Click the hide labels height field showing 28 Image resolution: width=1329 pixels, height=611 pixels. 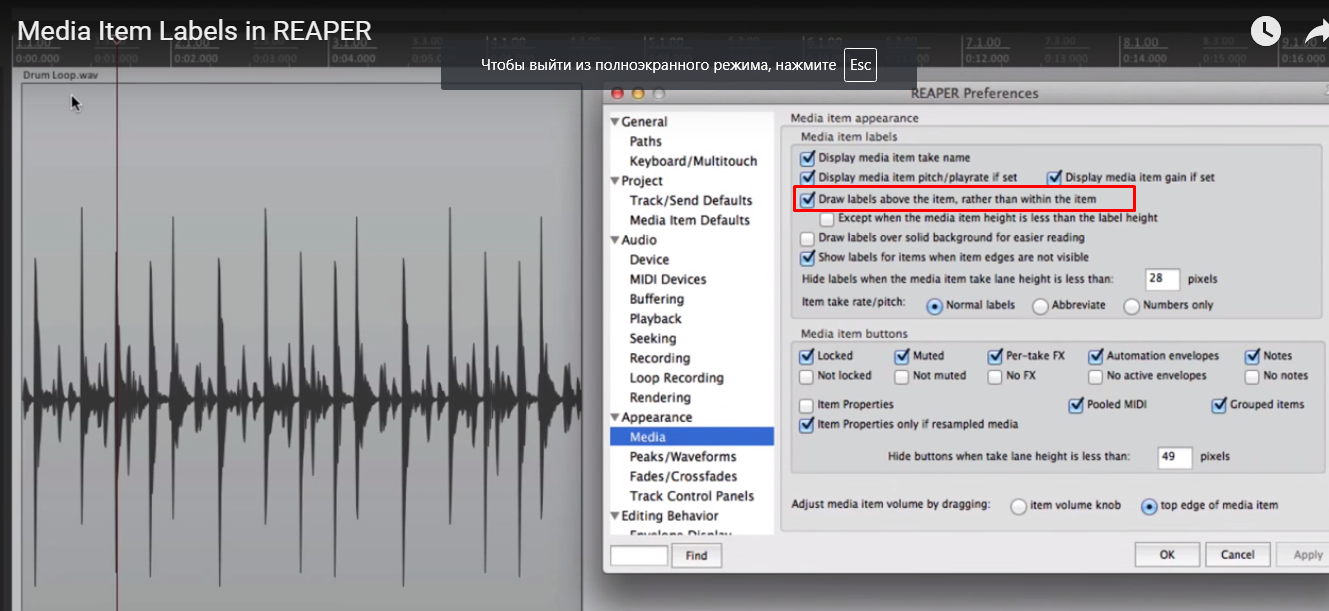tap(1163, 279)
